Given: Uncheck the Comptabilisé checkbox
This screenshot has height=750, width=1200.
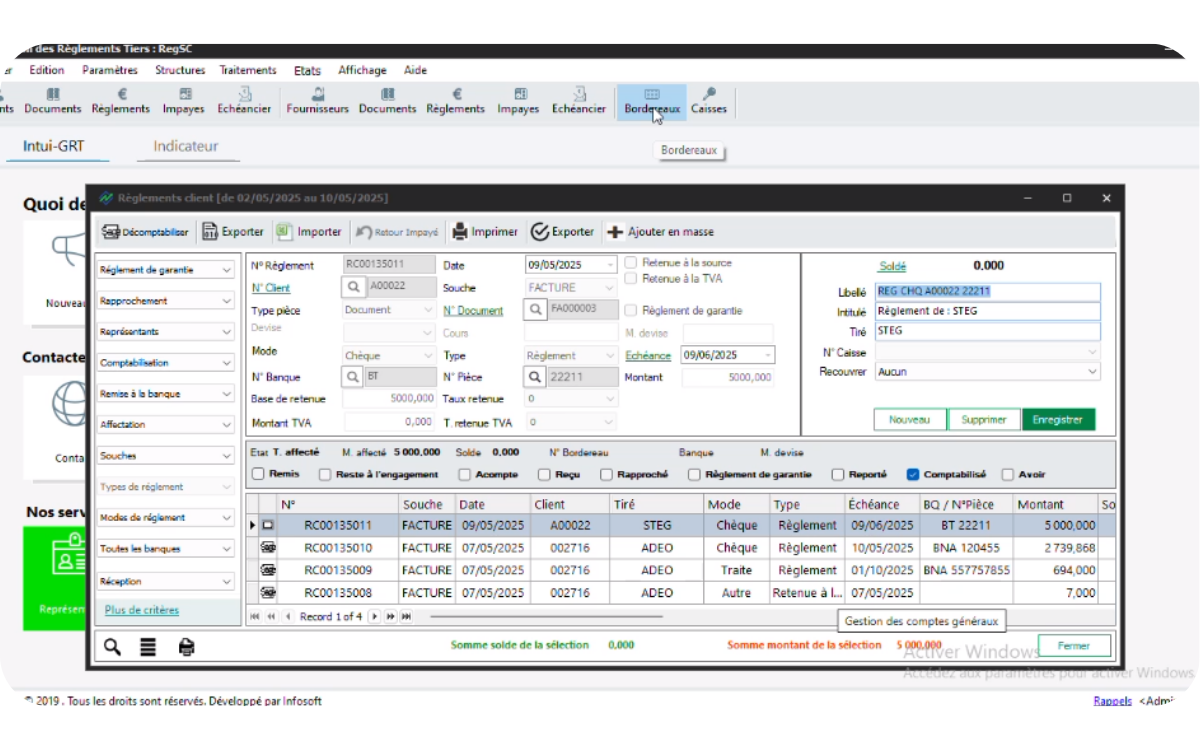Looking at the screenshot, I should pyautogui.click(x=913, y=474).
